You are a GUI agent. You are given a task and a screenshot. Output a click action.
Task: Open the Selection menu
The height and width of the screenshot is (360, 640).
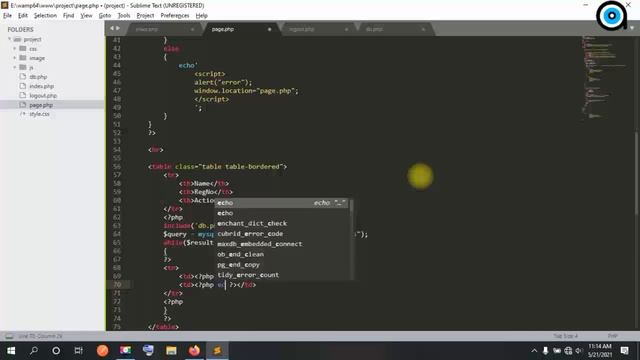[45, 16]
